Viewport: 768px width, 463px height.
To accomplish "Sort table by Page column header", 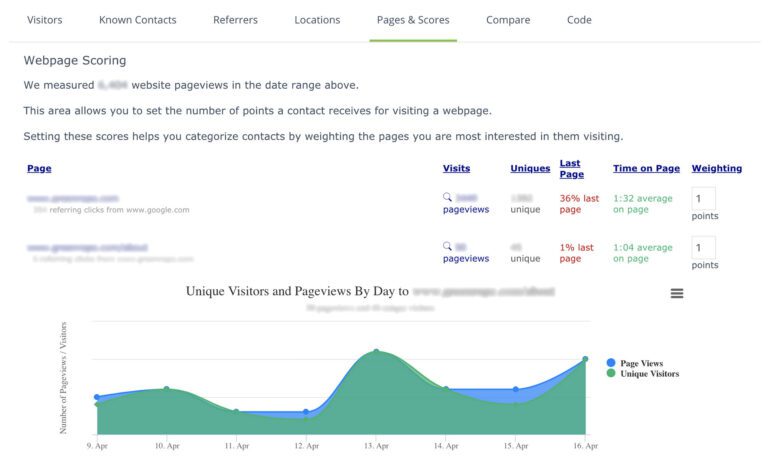I will pos(39,169).
